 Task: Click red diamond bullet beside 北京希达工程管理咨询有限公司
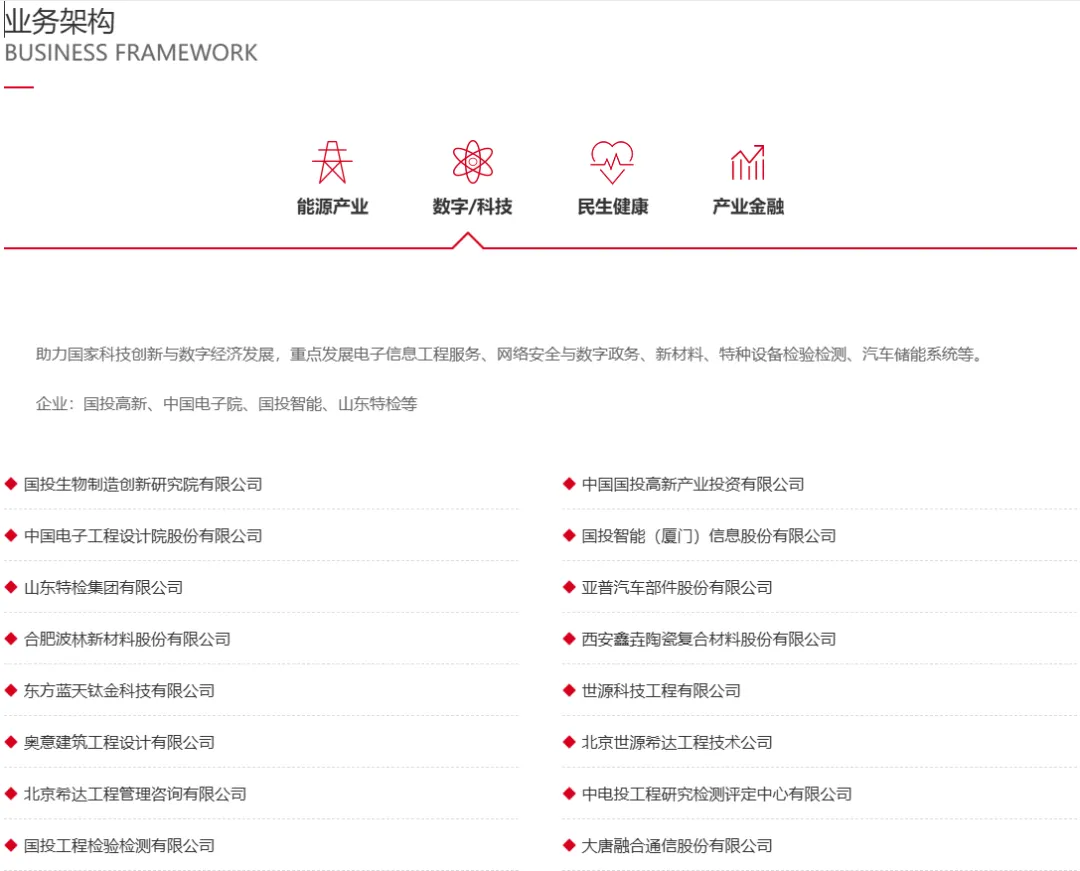(x=11, y=793)
